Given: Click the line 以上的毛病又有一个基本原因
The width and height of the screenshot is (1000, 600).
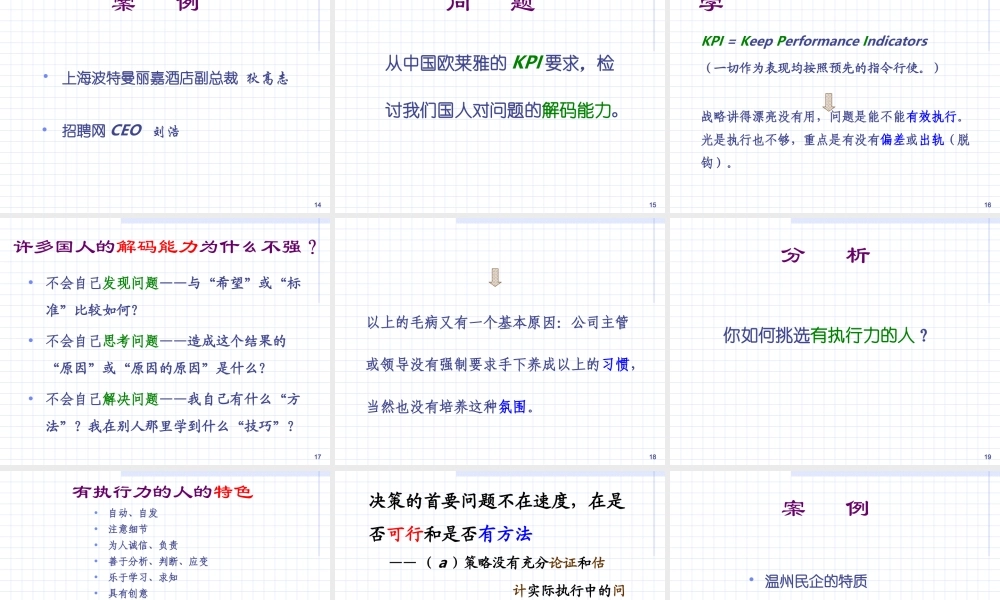Looking at the screenshot, I should 497,323.
